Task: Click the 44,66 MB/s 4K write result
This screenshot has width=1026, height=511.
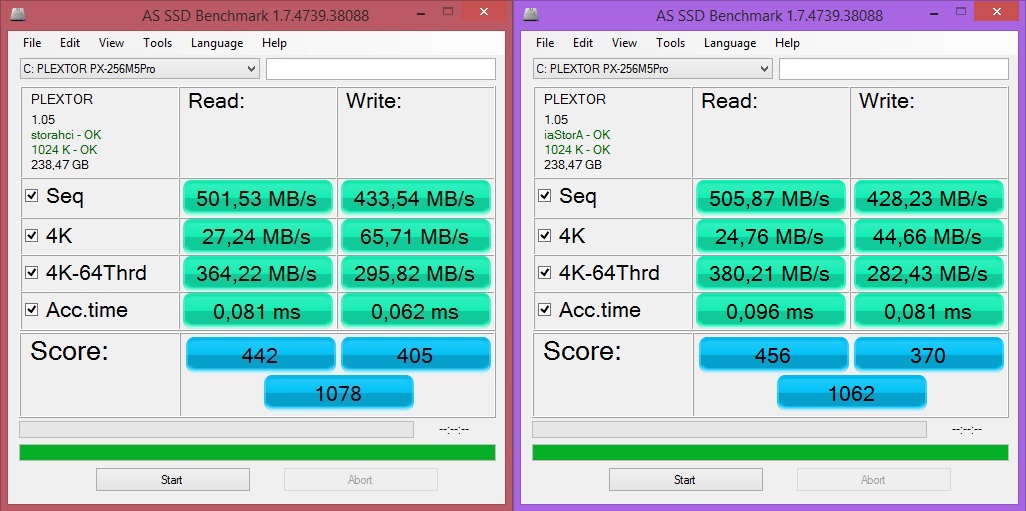Action: [x=929, y=236]
